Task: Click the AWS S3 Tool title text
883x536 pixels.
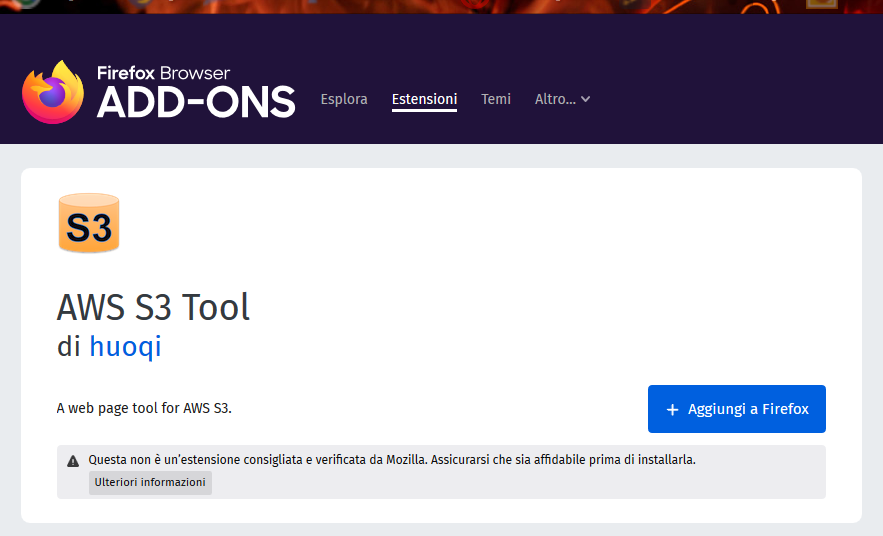Action: click(x=153, y=307)
